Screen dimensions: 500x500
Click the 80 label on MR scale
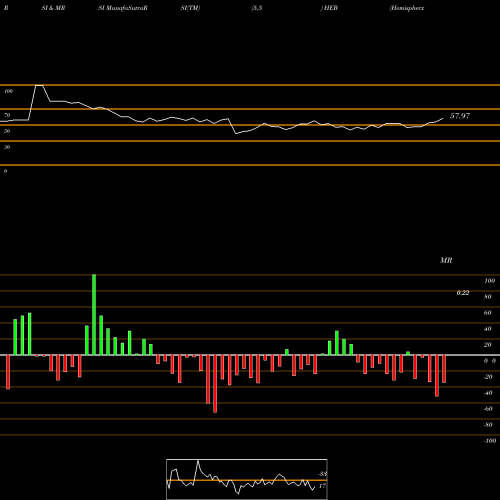coord(488,297)
